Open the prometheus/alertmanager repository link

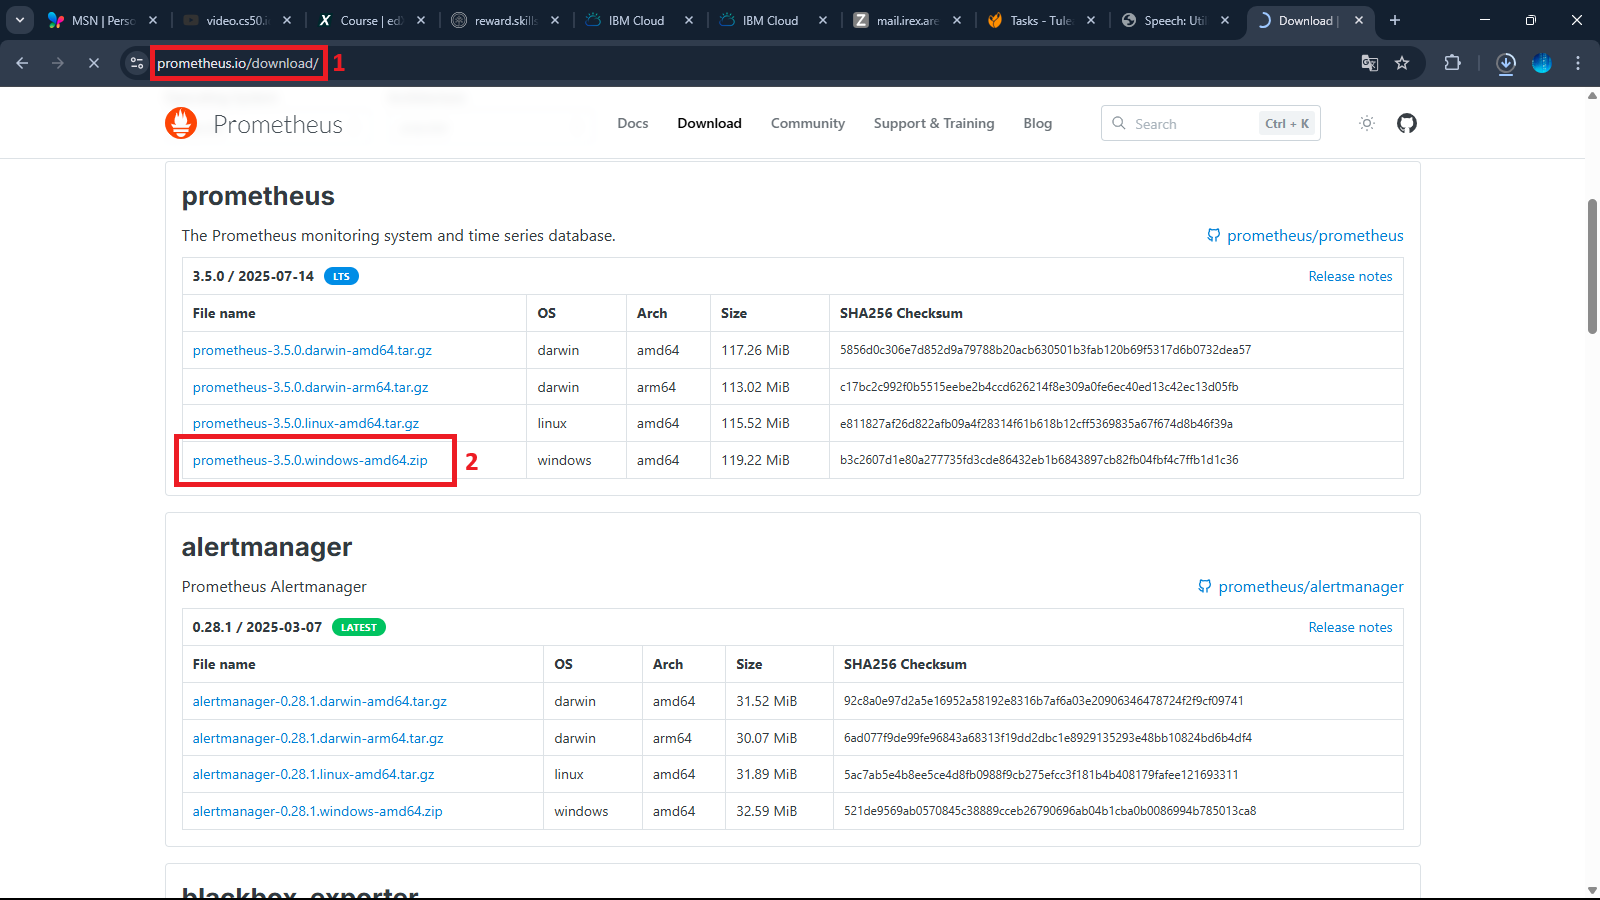[x=1301, y=587]
